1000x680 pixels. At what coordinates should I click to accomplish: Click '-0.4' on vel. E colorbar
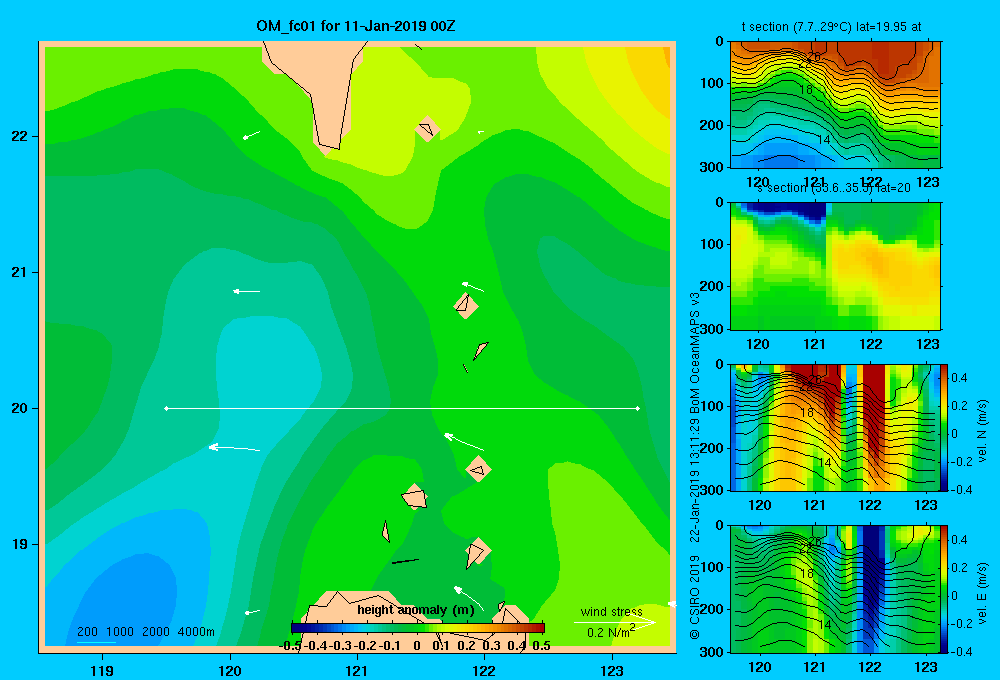961,651
